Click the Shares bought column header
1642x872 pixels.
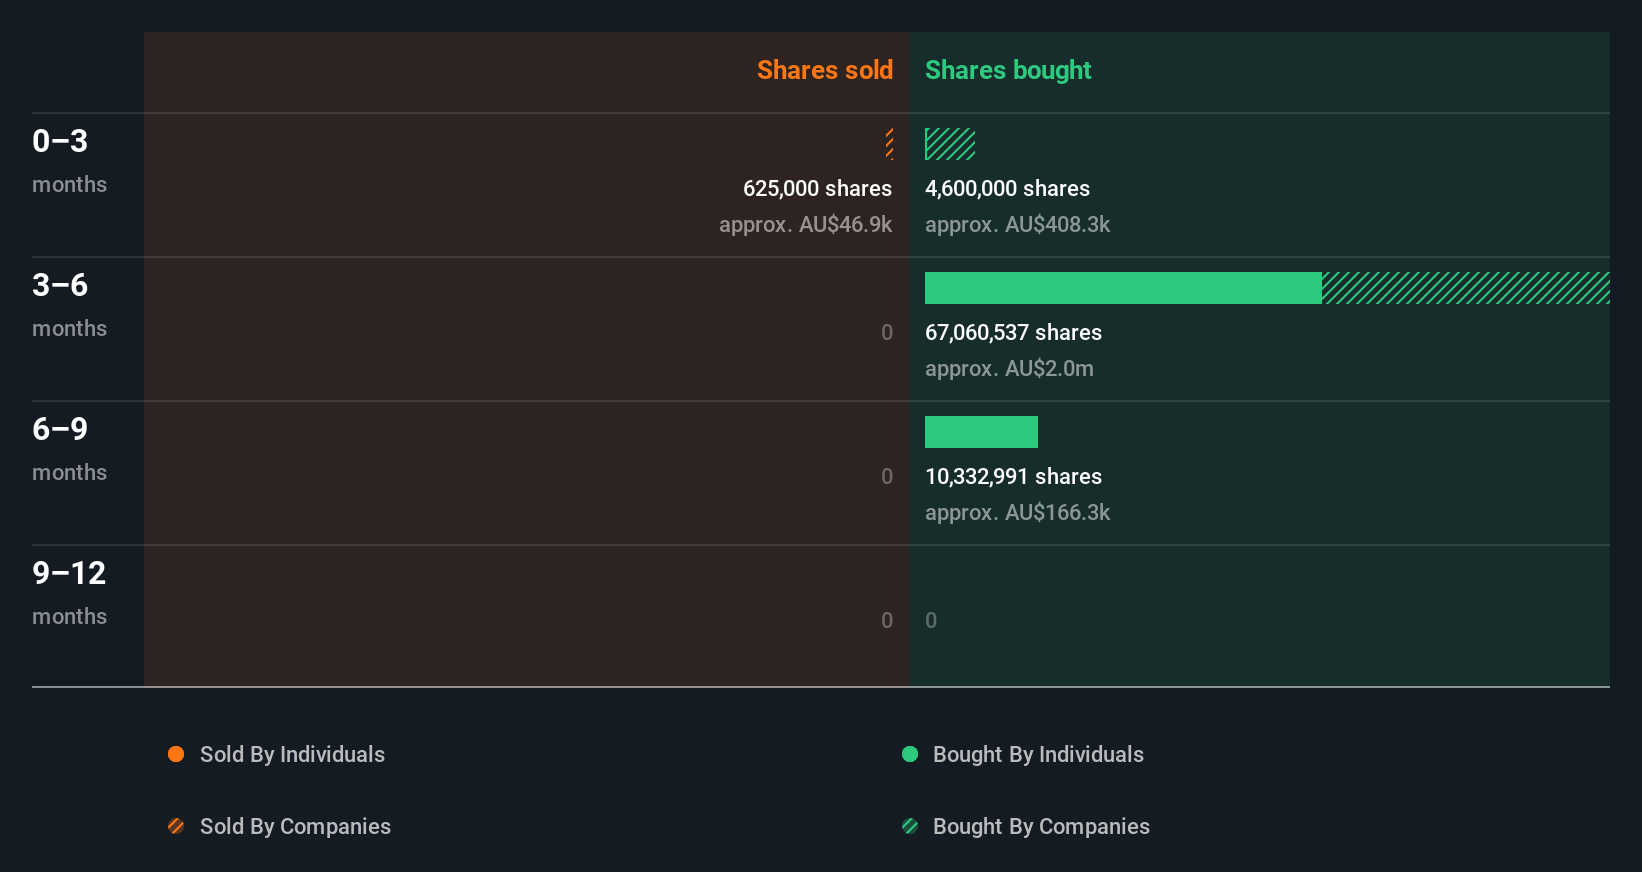pos(1008,70)
